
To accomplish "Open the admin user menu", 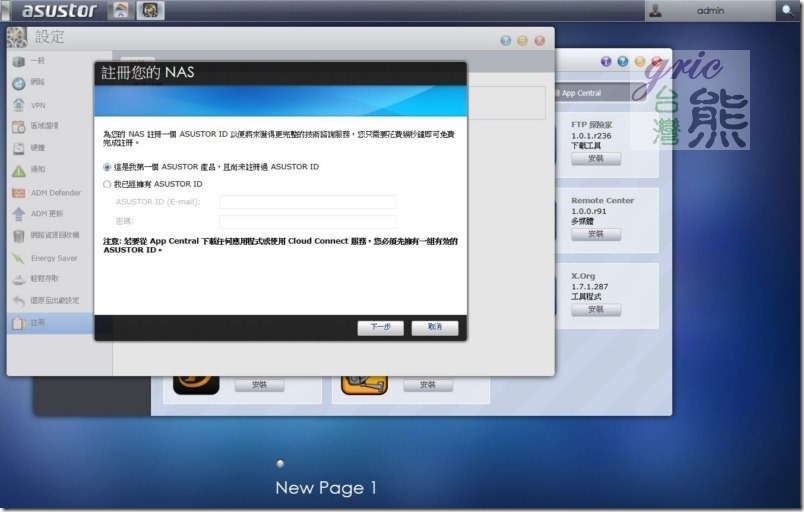I will pos(711,11).
